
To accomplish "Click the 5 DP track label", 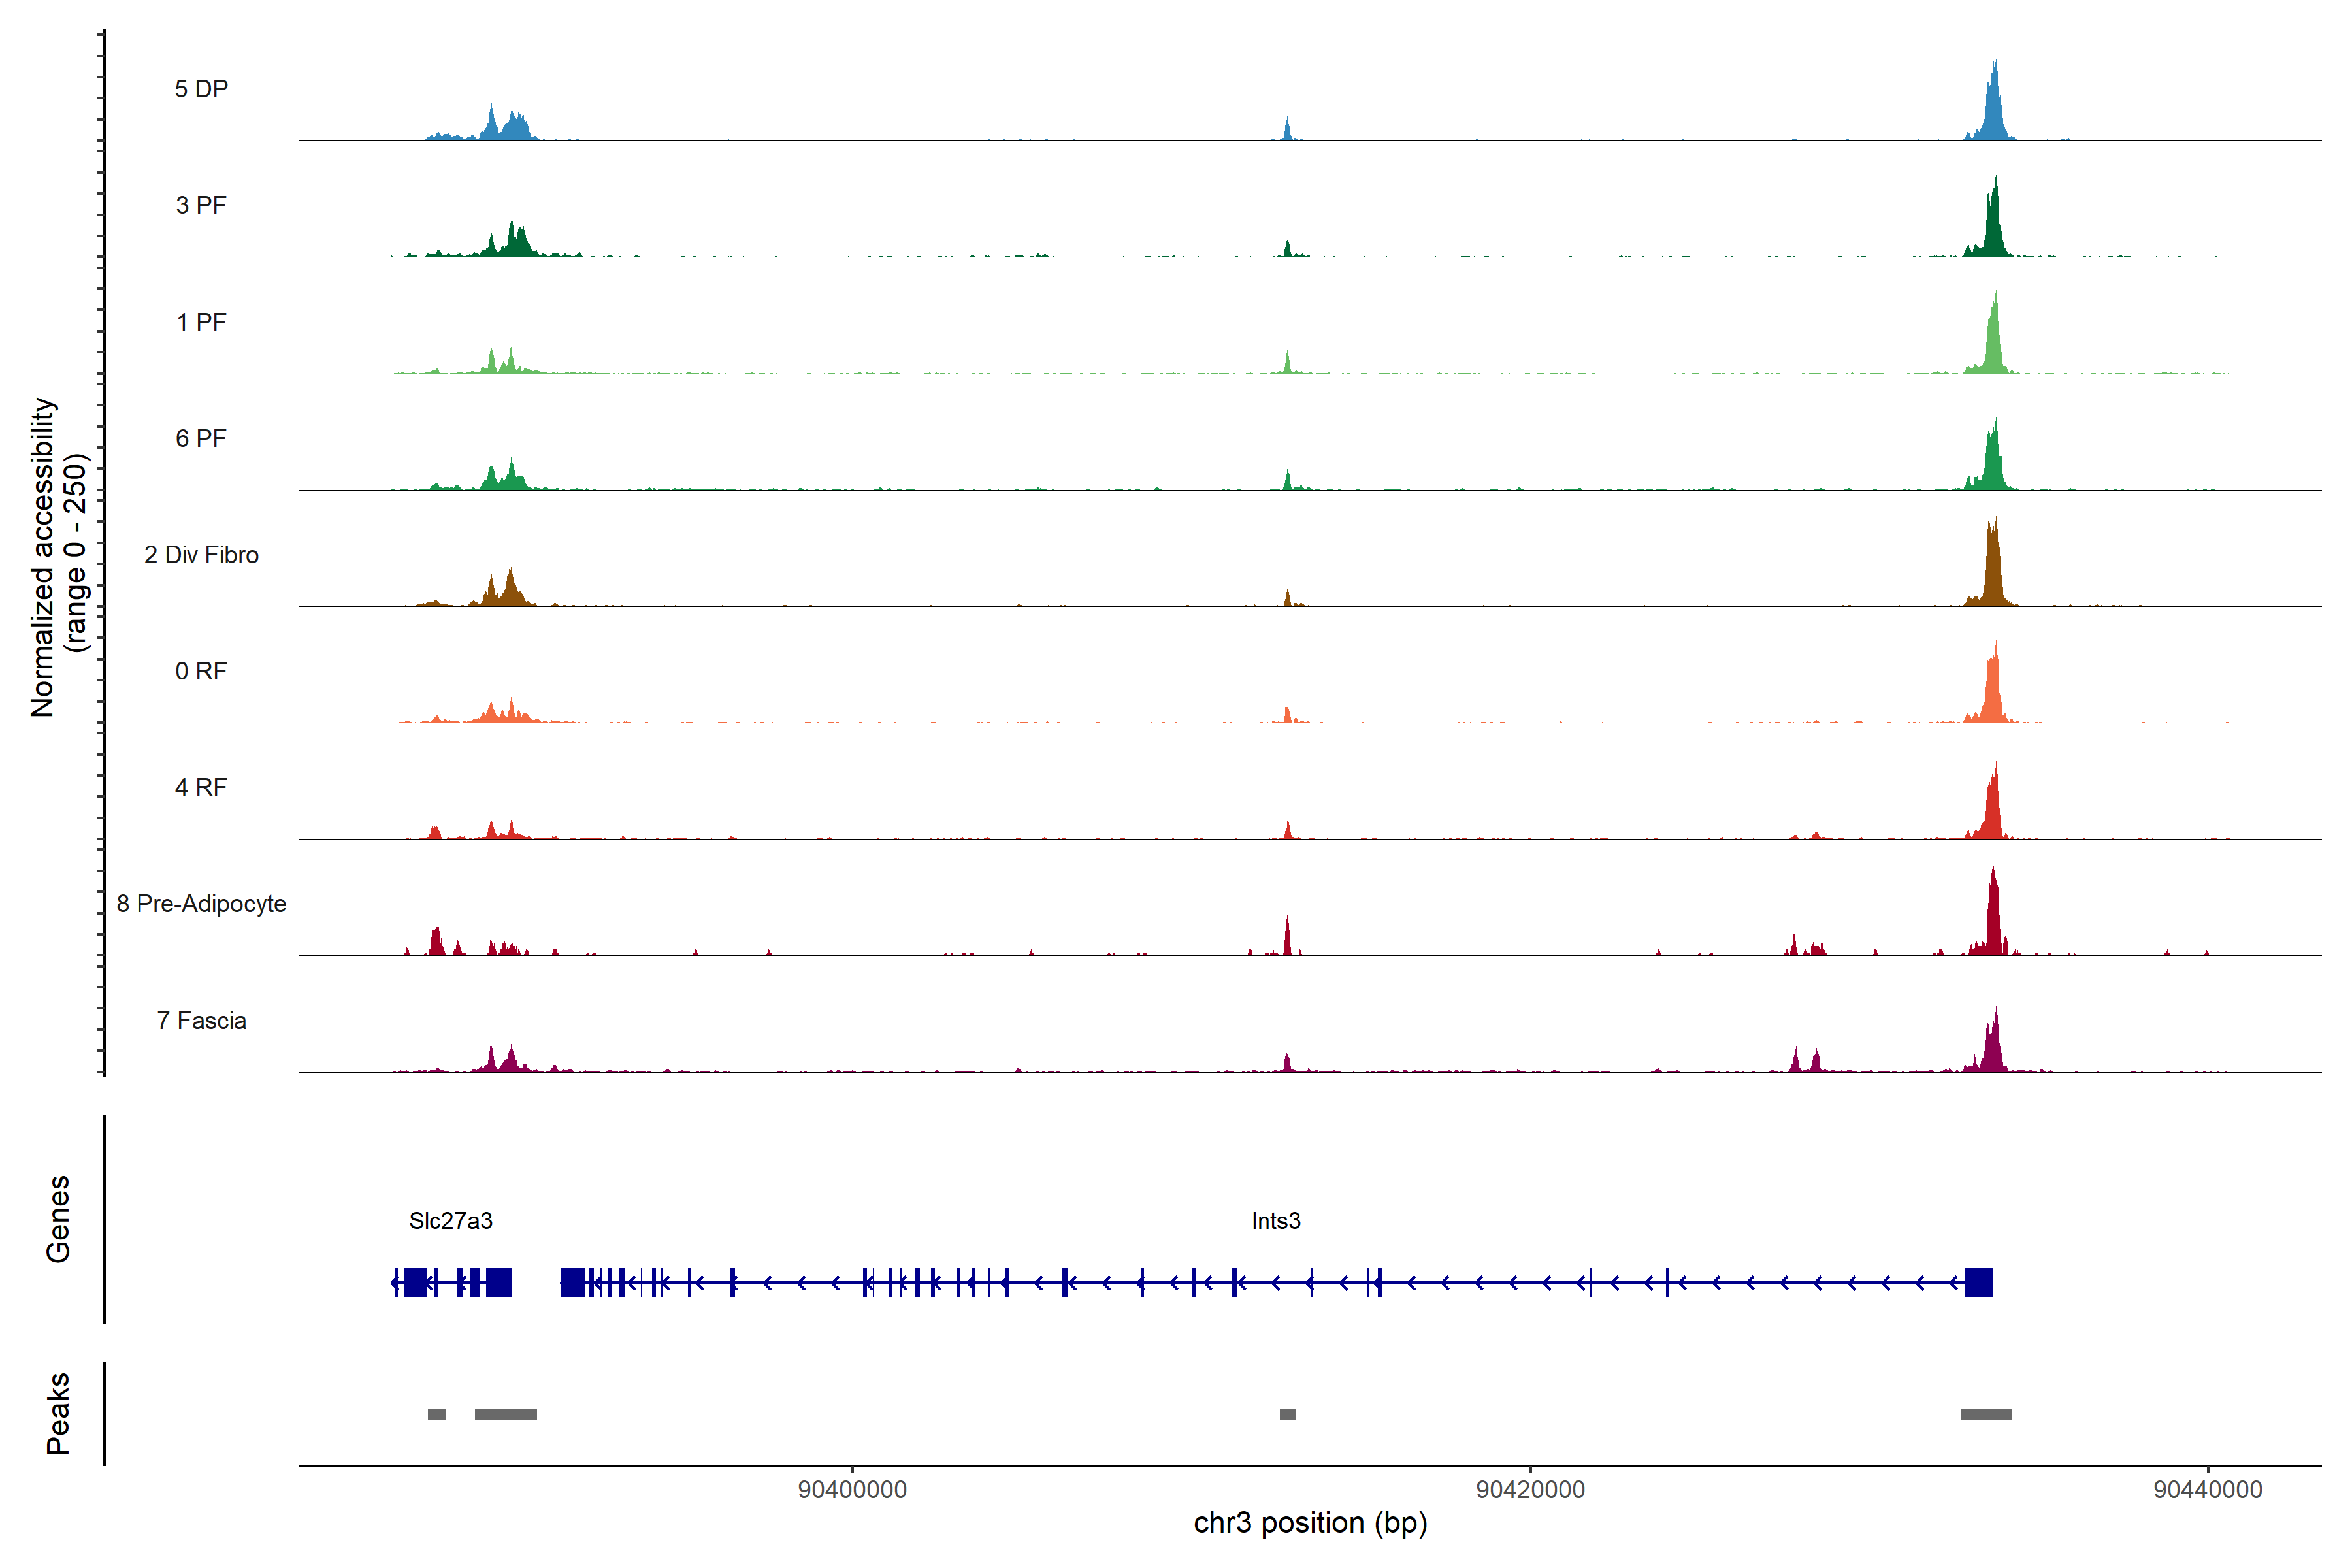I will point(201,89).
